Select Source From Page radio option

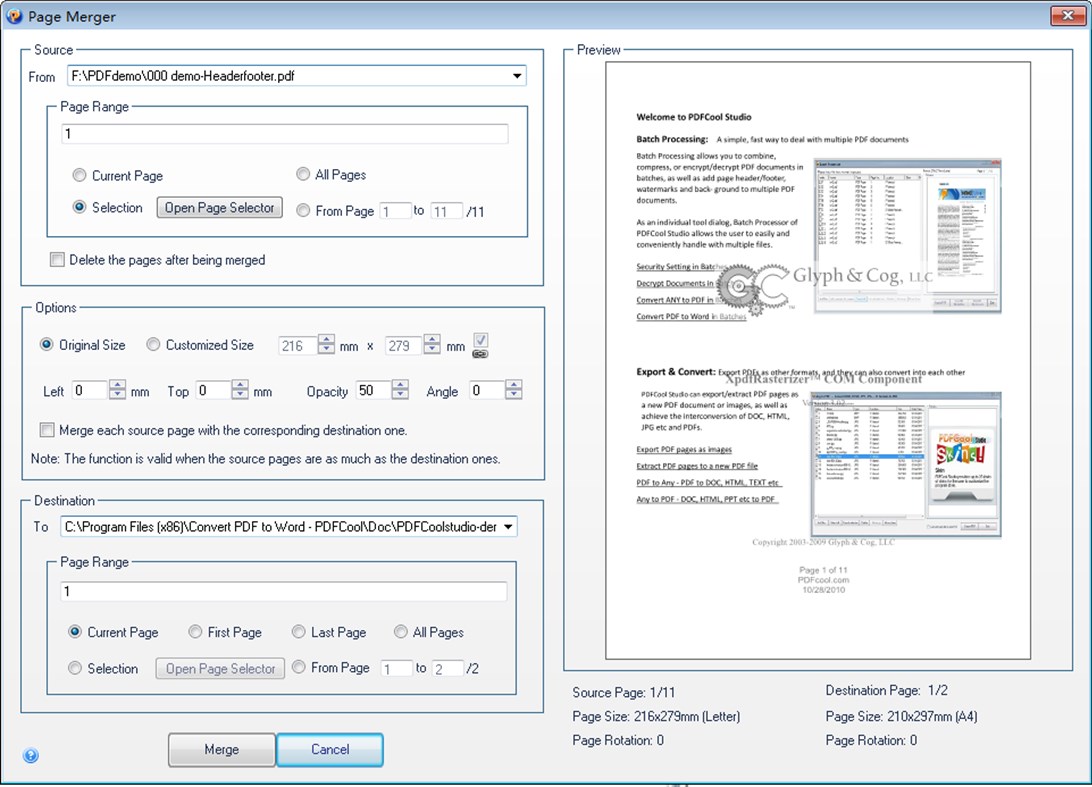tap(303, 210)
